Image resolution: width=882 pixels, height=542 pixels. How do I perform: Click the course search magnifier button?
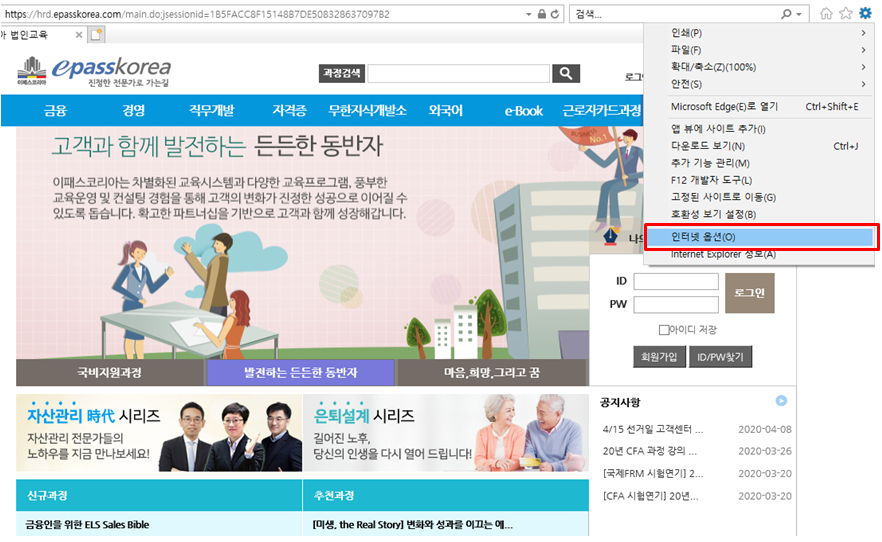pyautogui.click(x=566, y=73)
